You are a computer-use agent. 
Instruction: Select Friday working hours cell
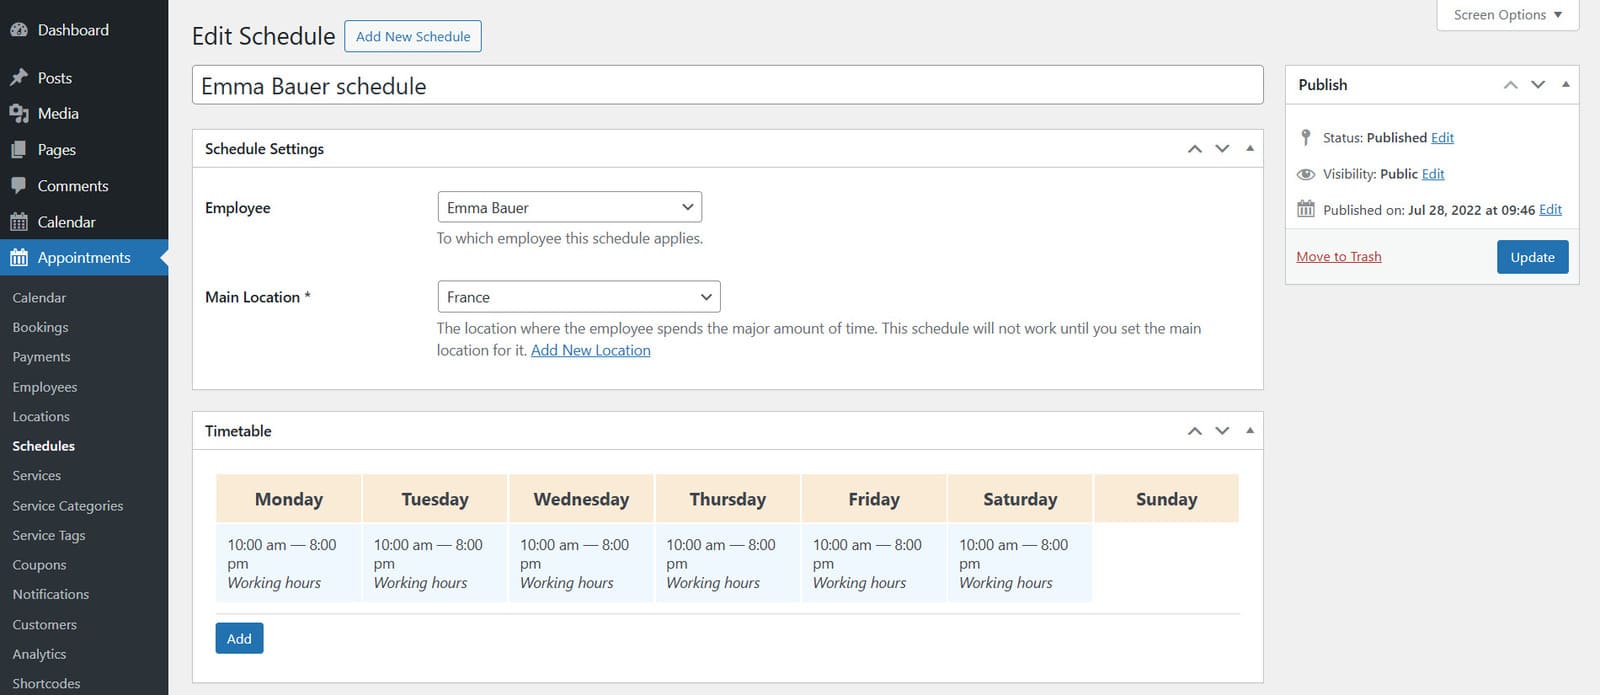coord(874,563)
